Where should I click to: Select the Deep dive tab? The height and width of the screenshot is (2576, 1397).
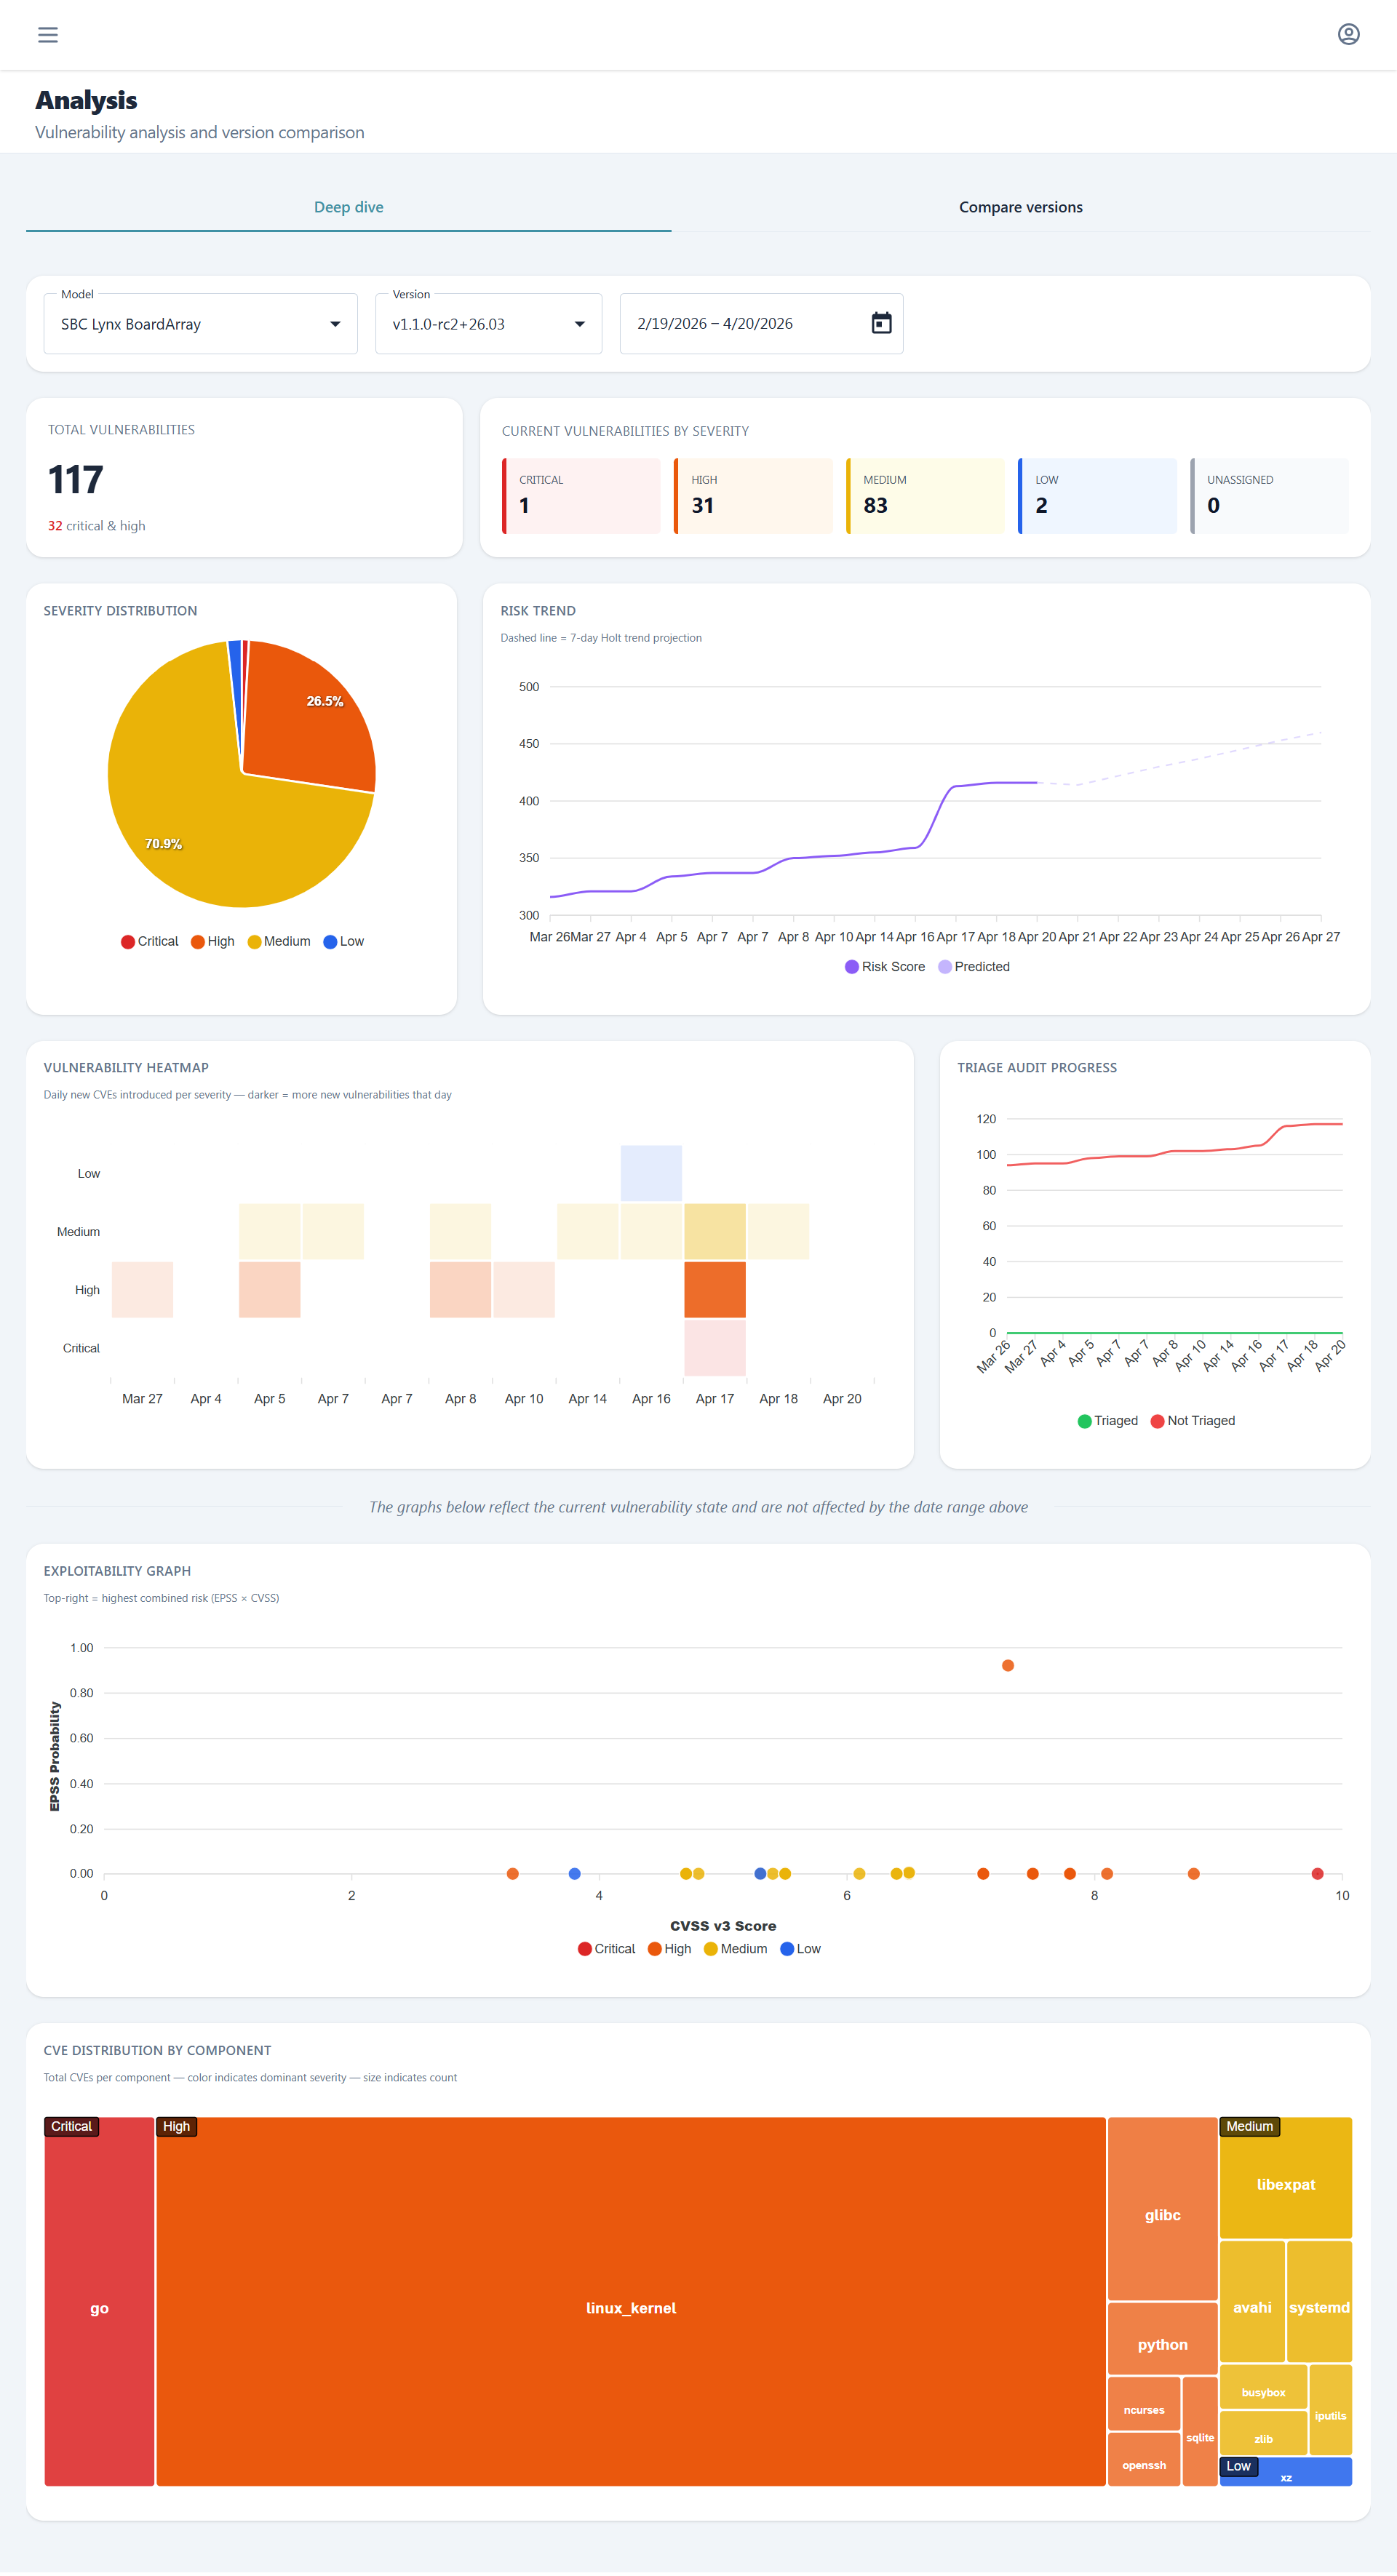point(348,207)
